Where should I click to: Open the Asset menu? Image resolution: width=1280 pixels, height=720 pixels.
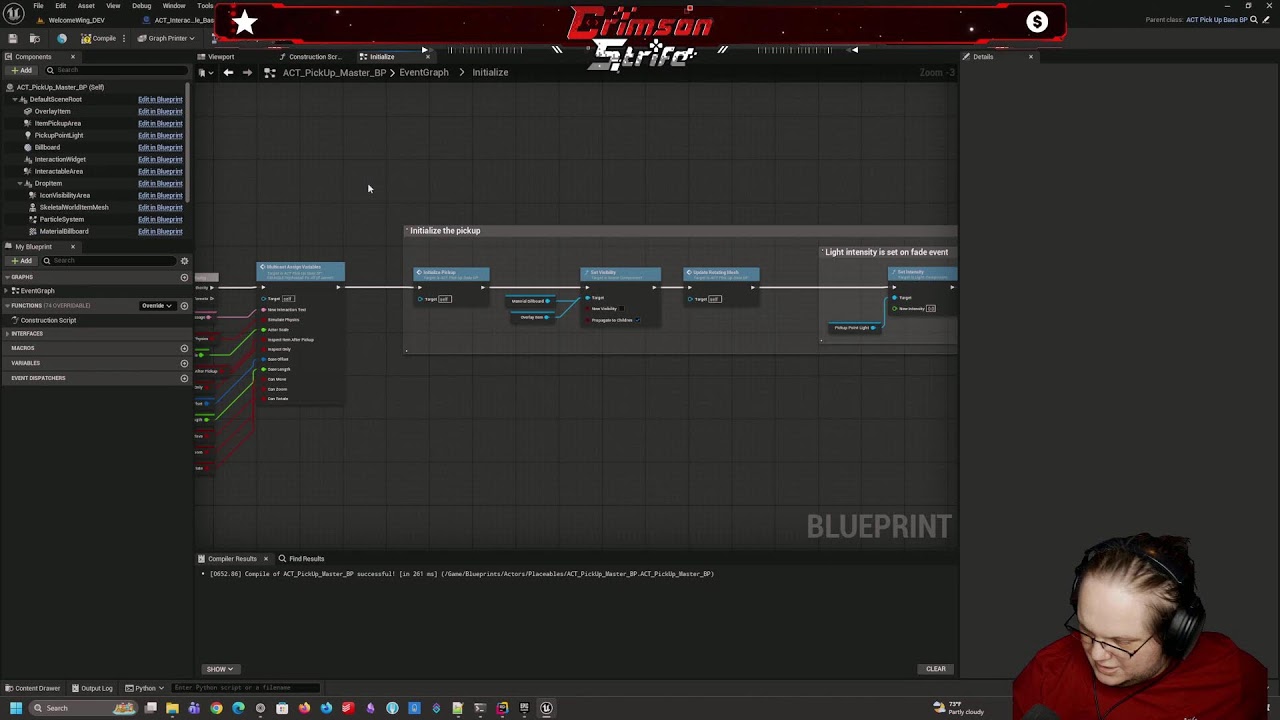click(86, 6)
